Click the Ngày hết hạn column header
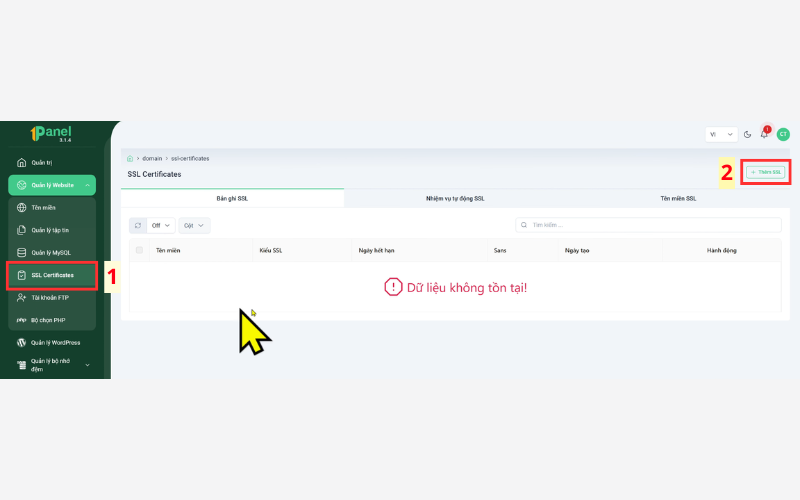The width and height of the screenshot is (800, 500). [x=377, y=251]
